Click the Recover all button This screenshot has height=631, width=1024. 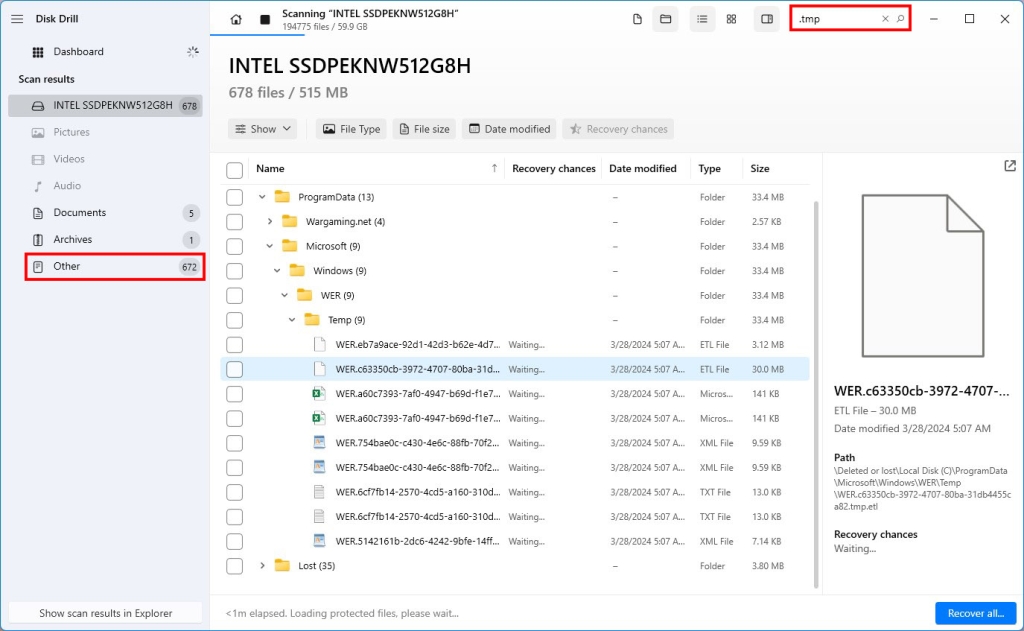tap(975, 613)
